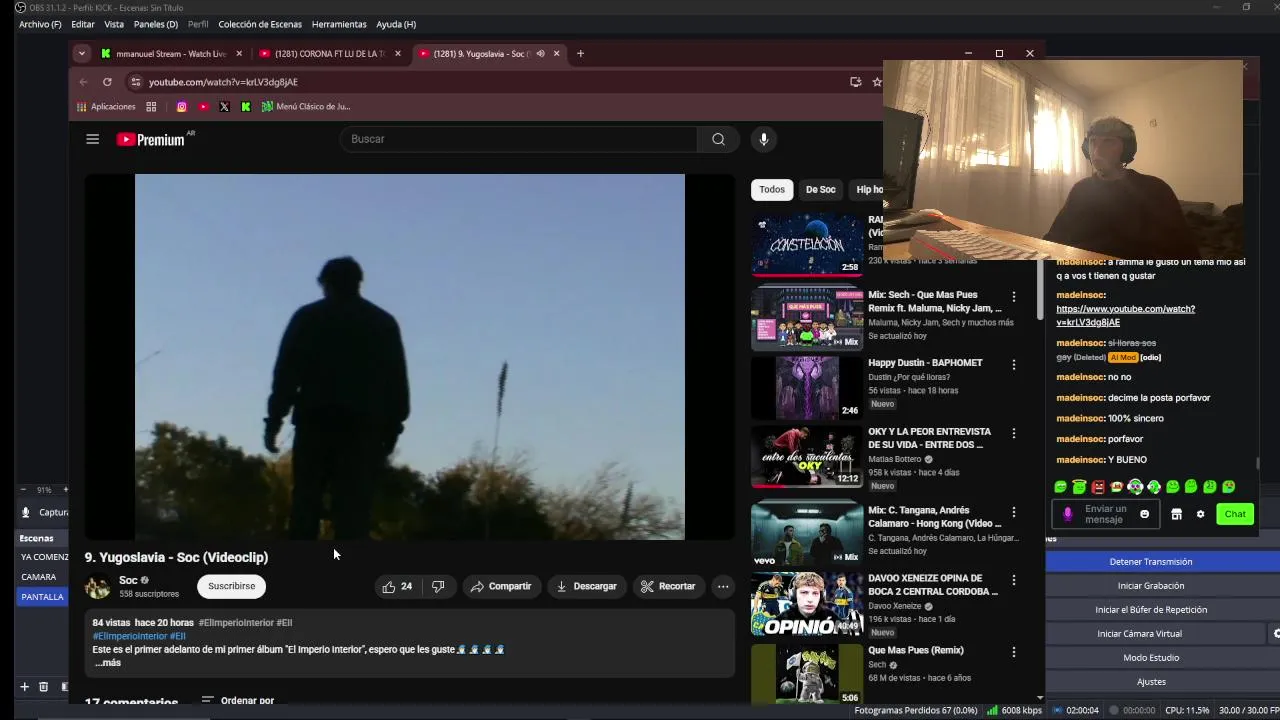Start voice search with microphone icon
This screenshot has width=1280, height=720.
pyautogui.click(x=763, y=139)
